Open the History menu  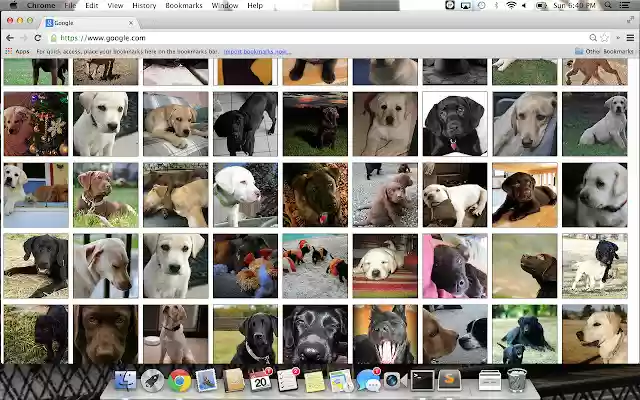click(x=144, y=5)
